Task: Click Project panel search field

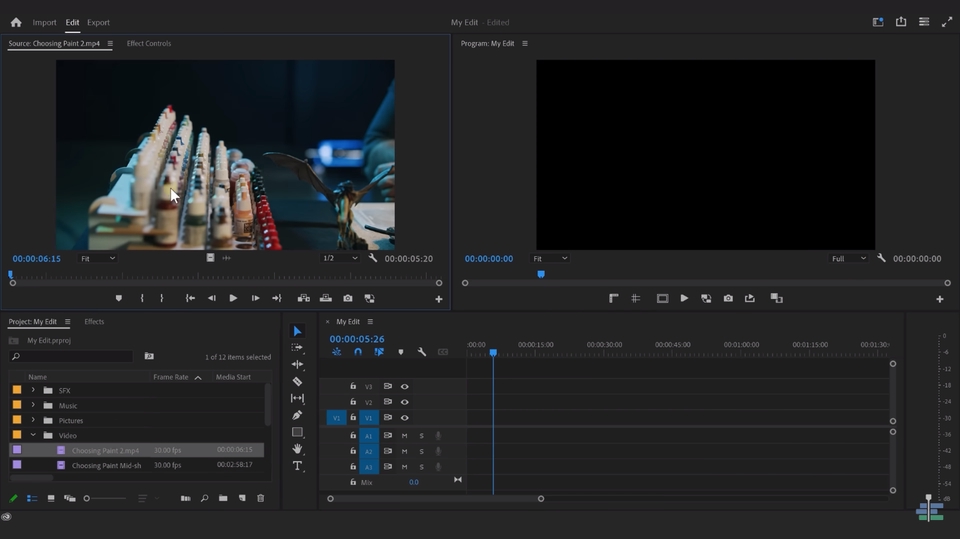Action: [x=72, y=356]
